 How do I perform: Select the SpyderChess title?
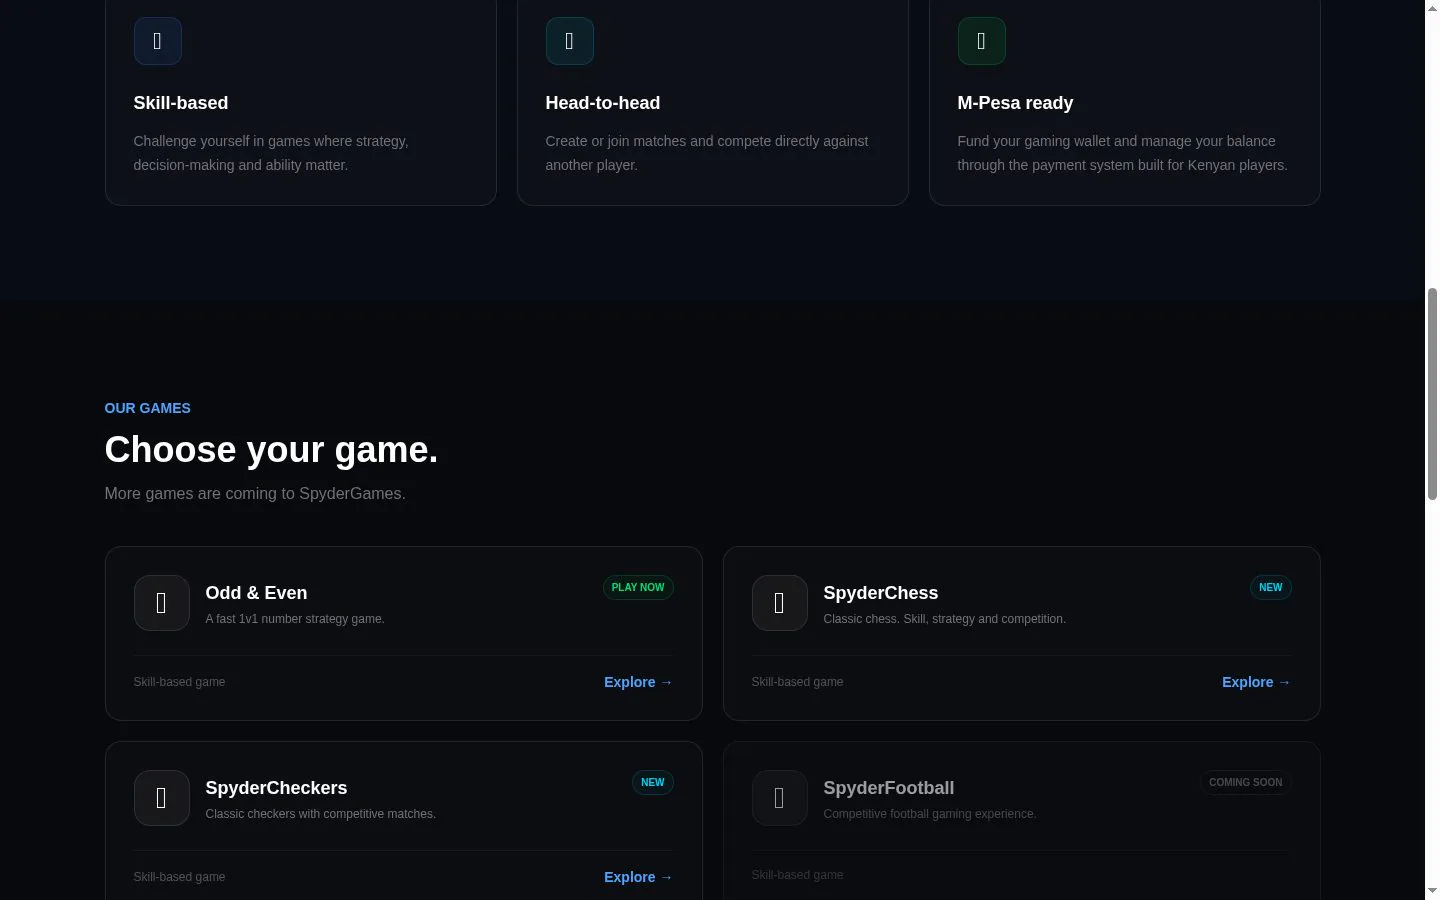point(880,593)
